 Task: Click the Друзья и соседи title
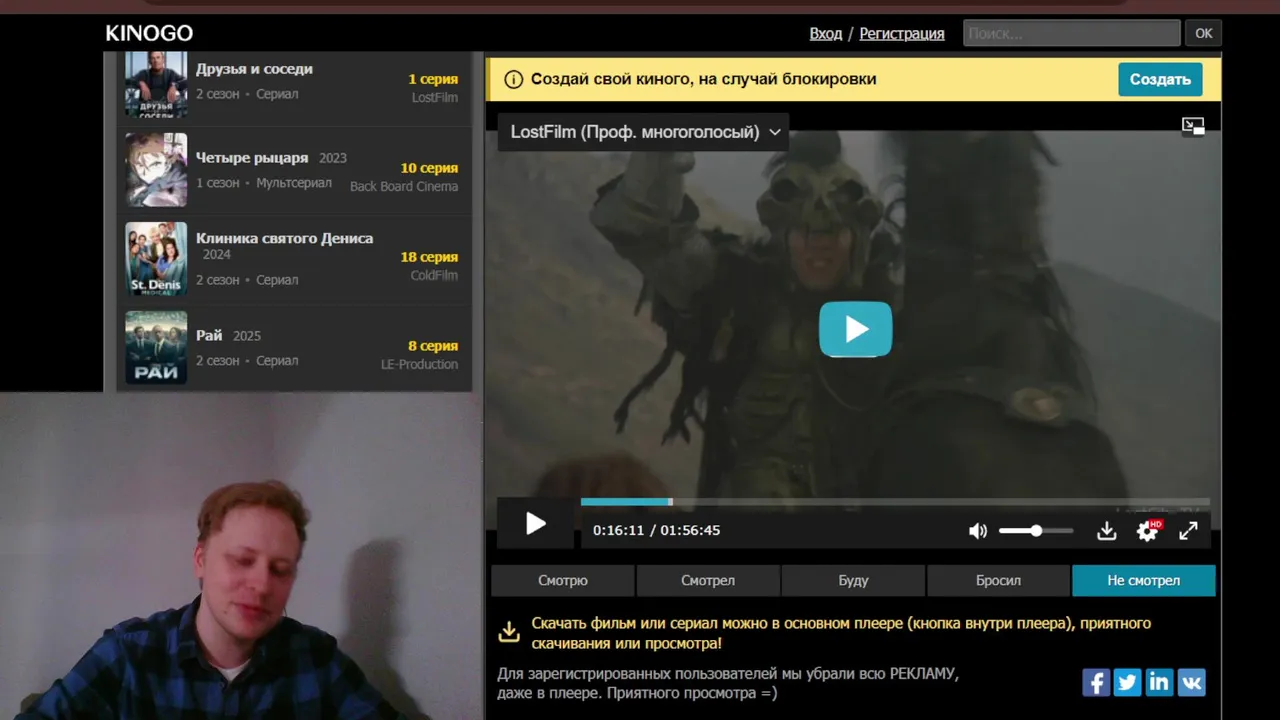254,69
